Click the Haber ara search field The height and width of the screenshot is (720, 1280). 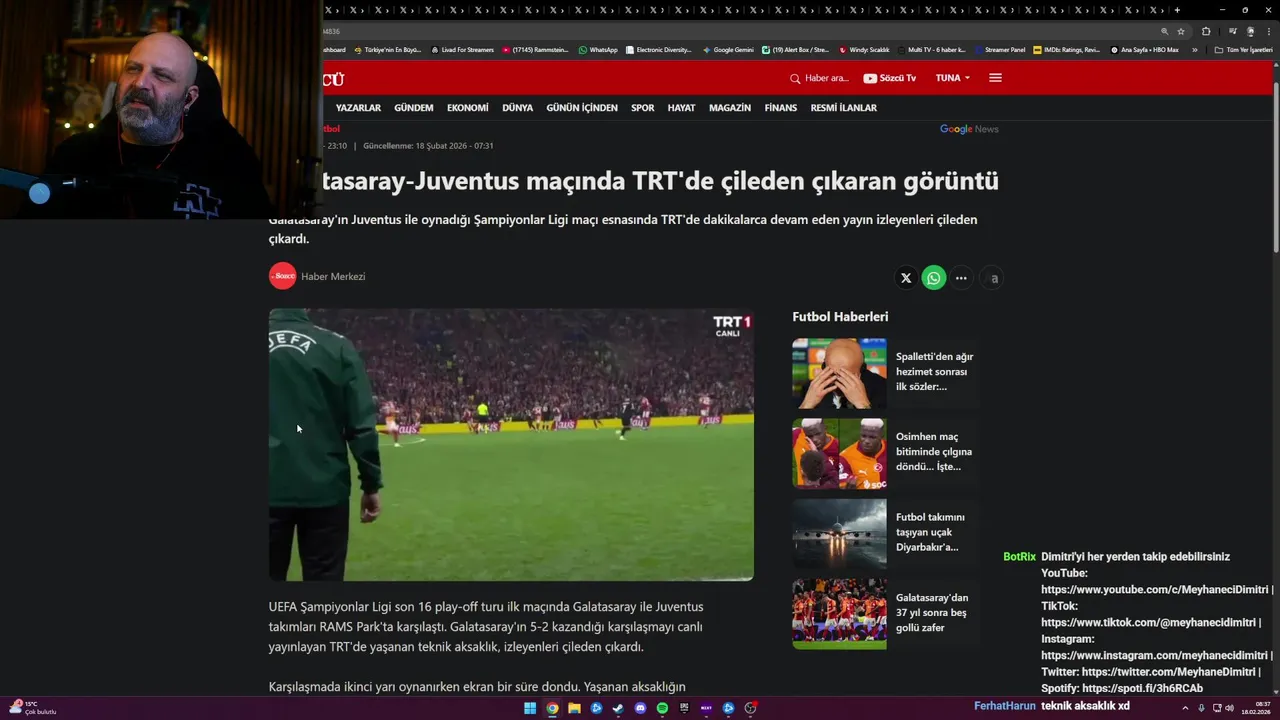pyautogui.click(x=827, y=78)
